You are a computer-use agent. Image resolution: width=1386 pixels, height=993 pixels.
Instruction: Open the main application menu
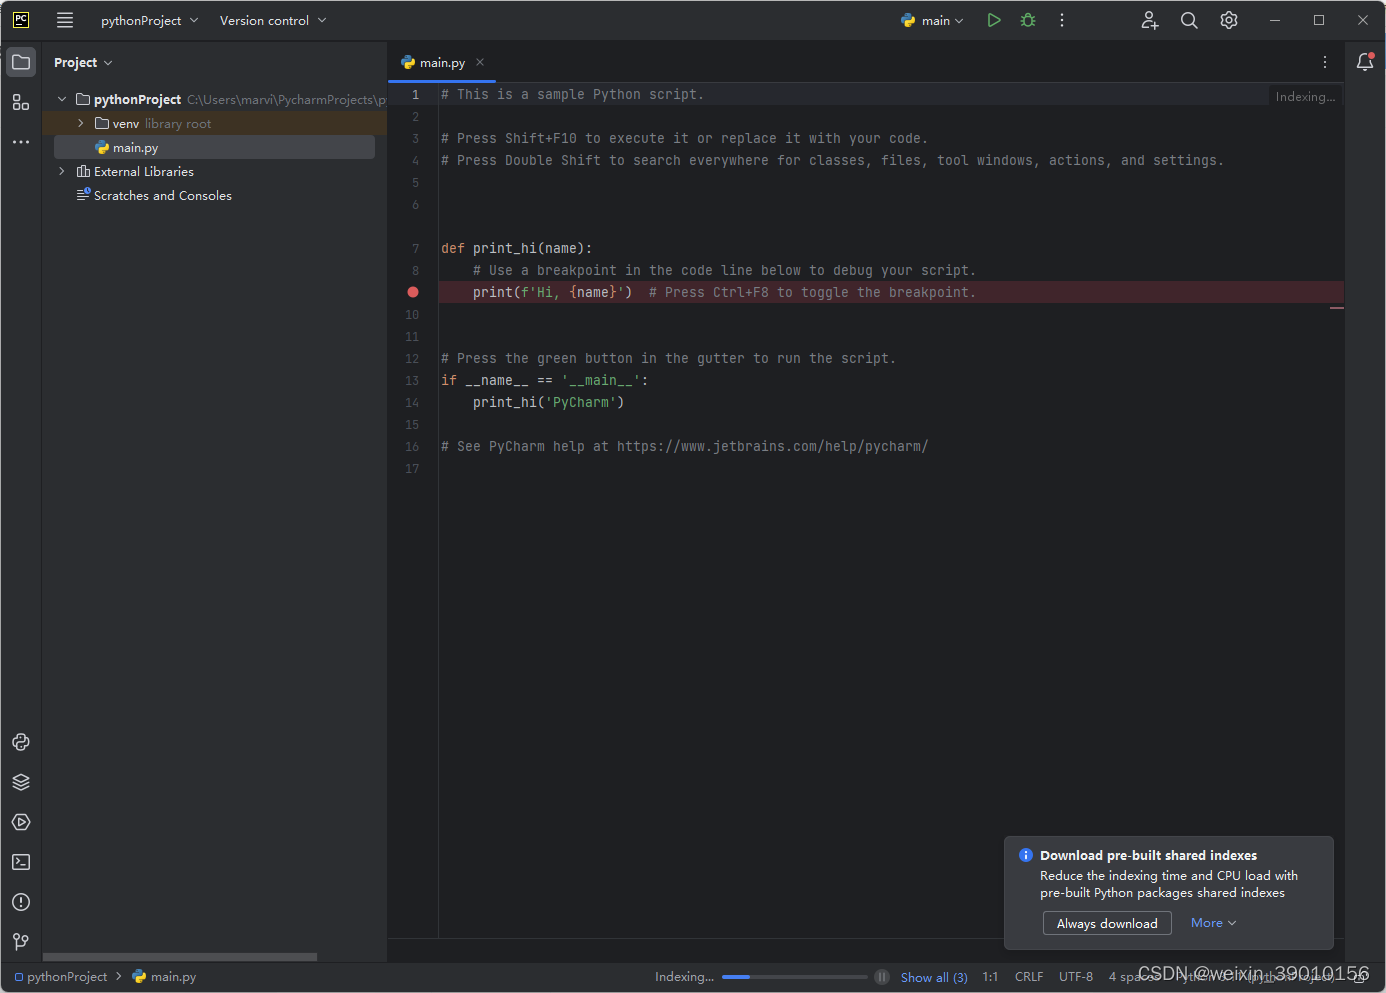[64, 19]
